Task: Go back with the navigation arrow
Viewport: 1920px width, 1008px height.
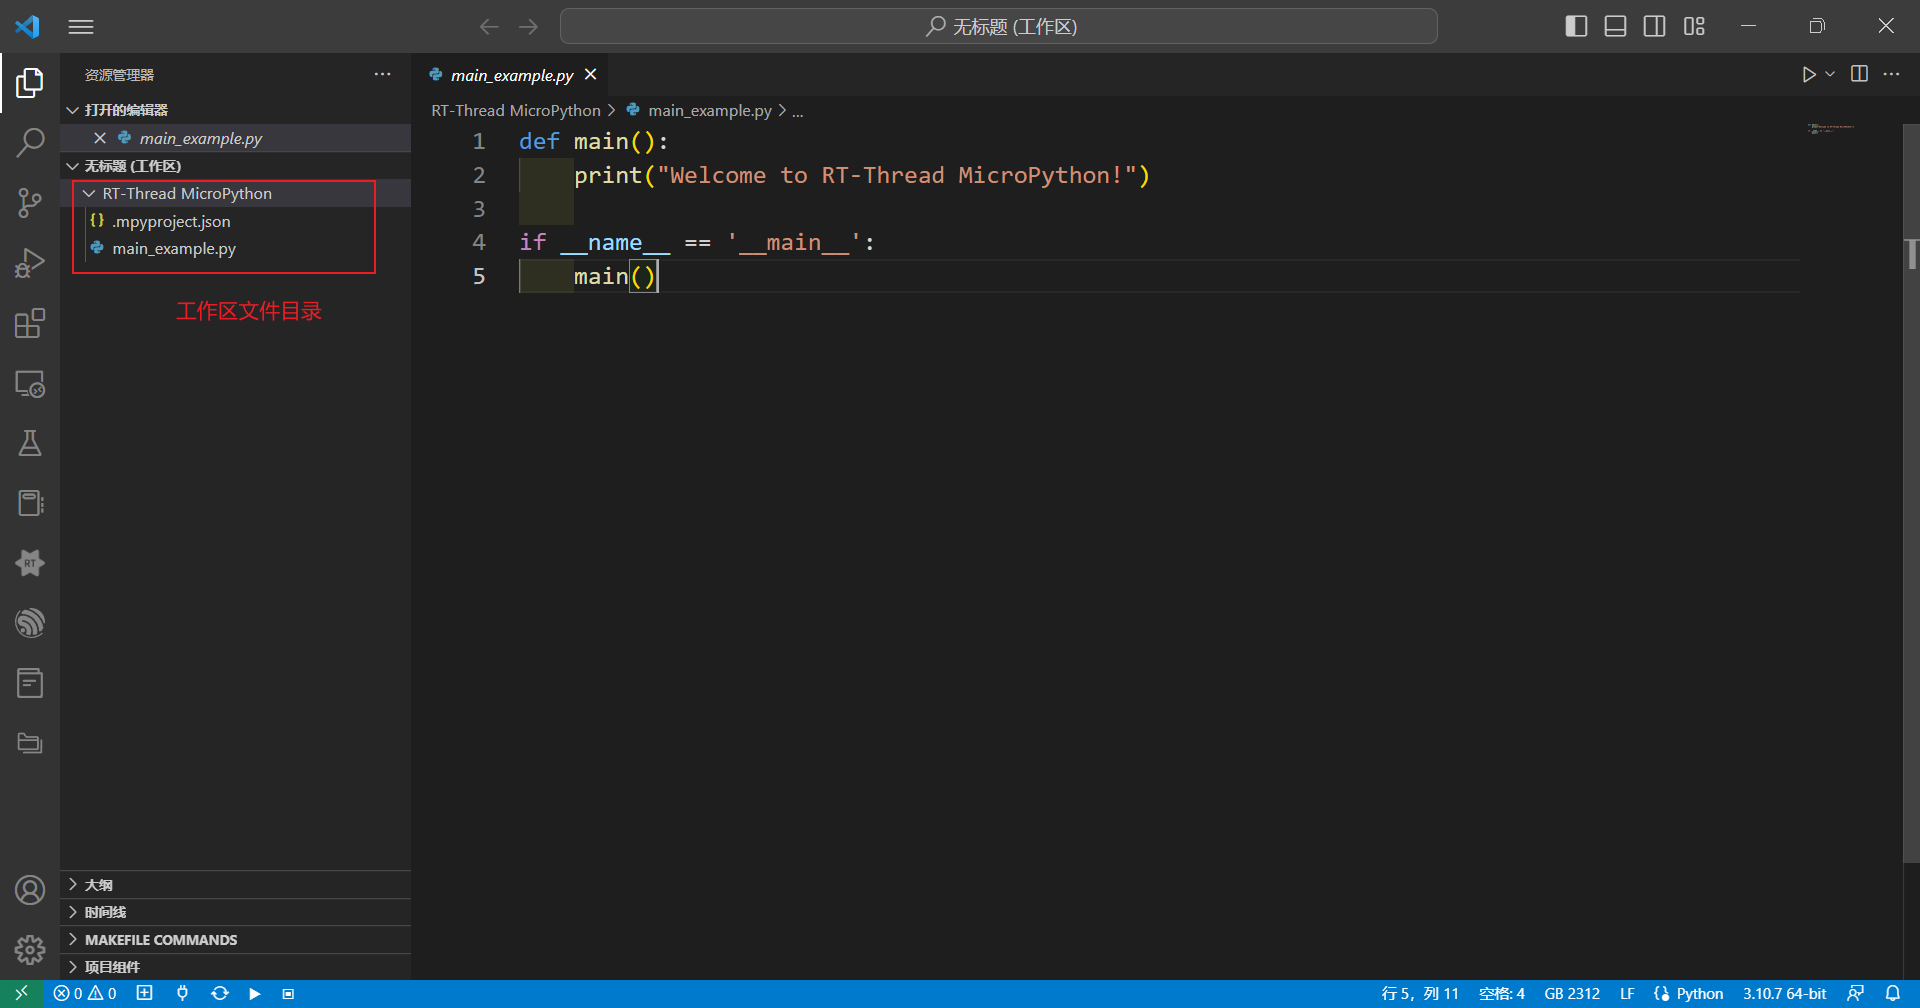Action: click(x=489, y=27)
